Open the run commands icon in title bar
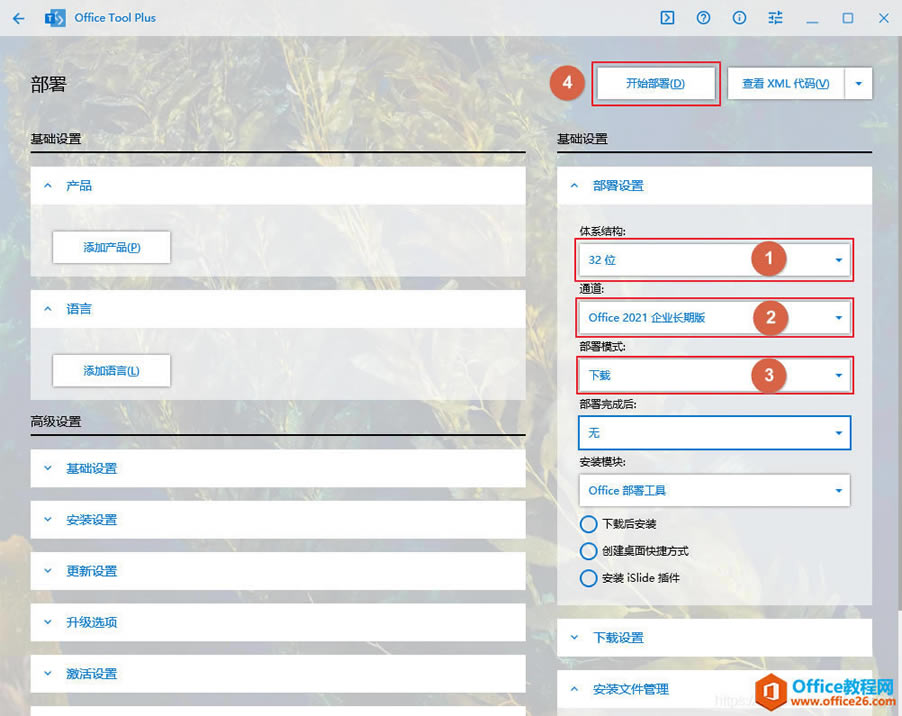This screenshot has width=902, height=716. pos(668,17)
